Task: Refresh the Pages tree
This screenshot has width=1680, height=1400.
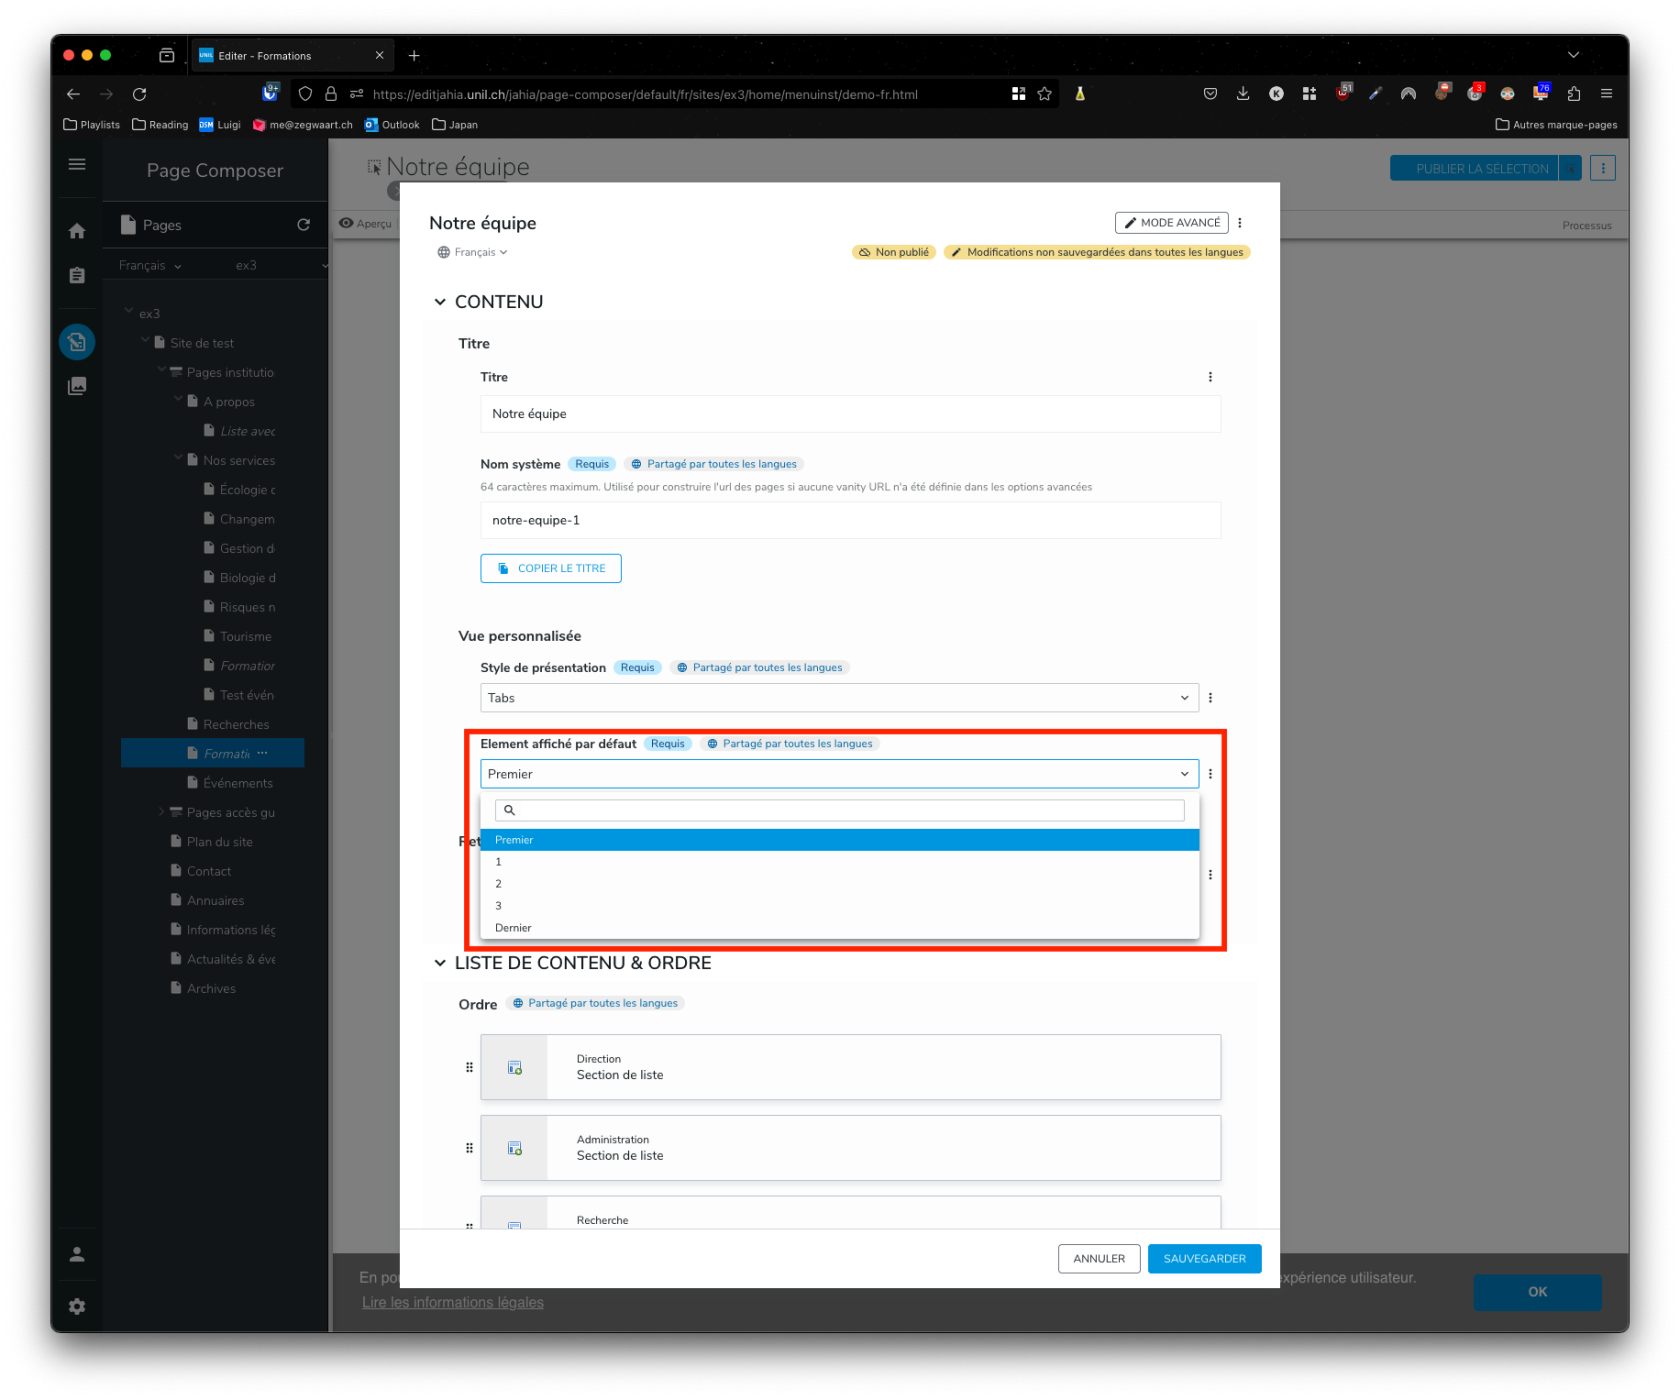Action: coord(303,225)
